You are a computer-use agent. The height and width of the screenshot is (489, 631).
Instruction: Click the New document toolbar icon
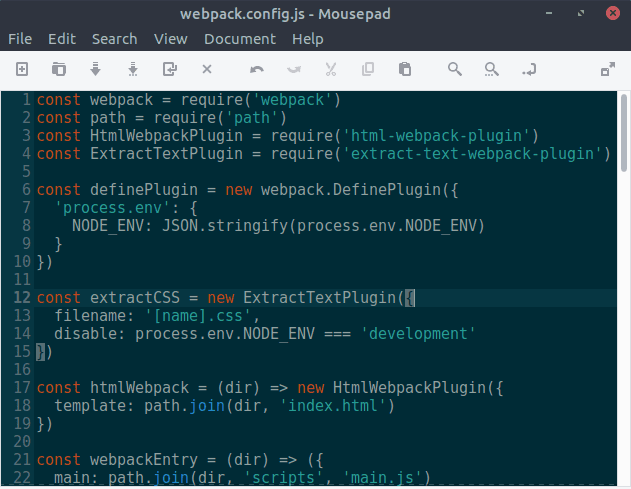22,69
